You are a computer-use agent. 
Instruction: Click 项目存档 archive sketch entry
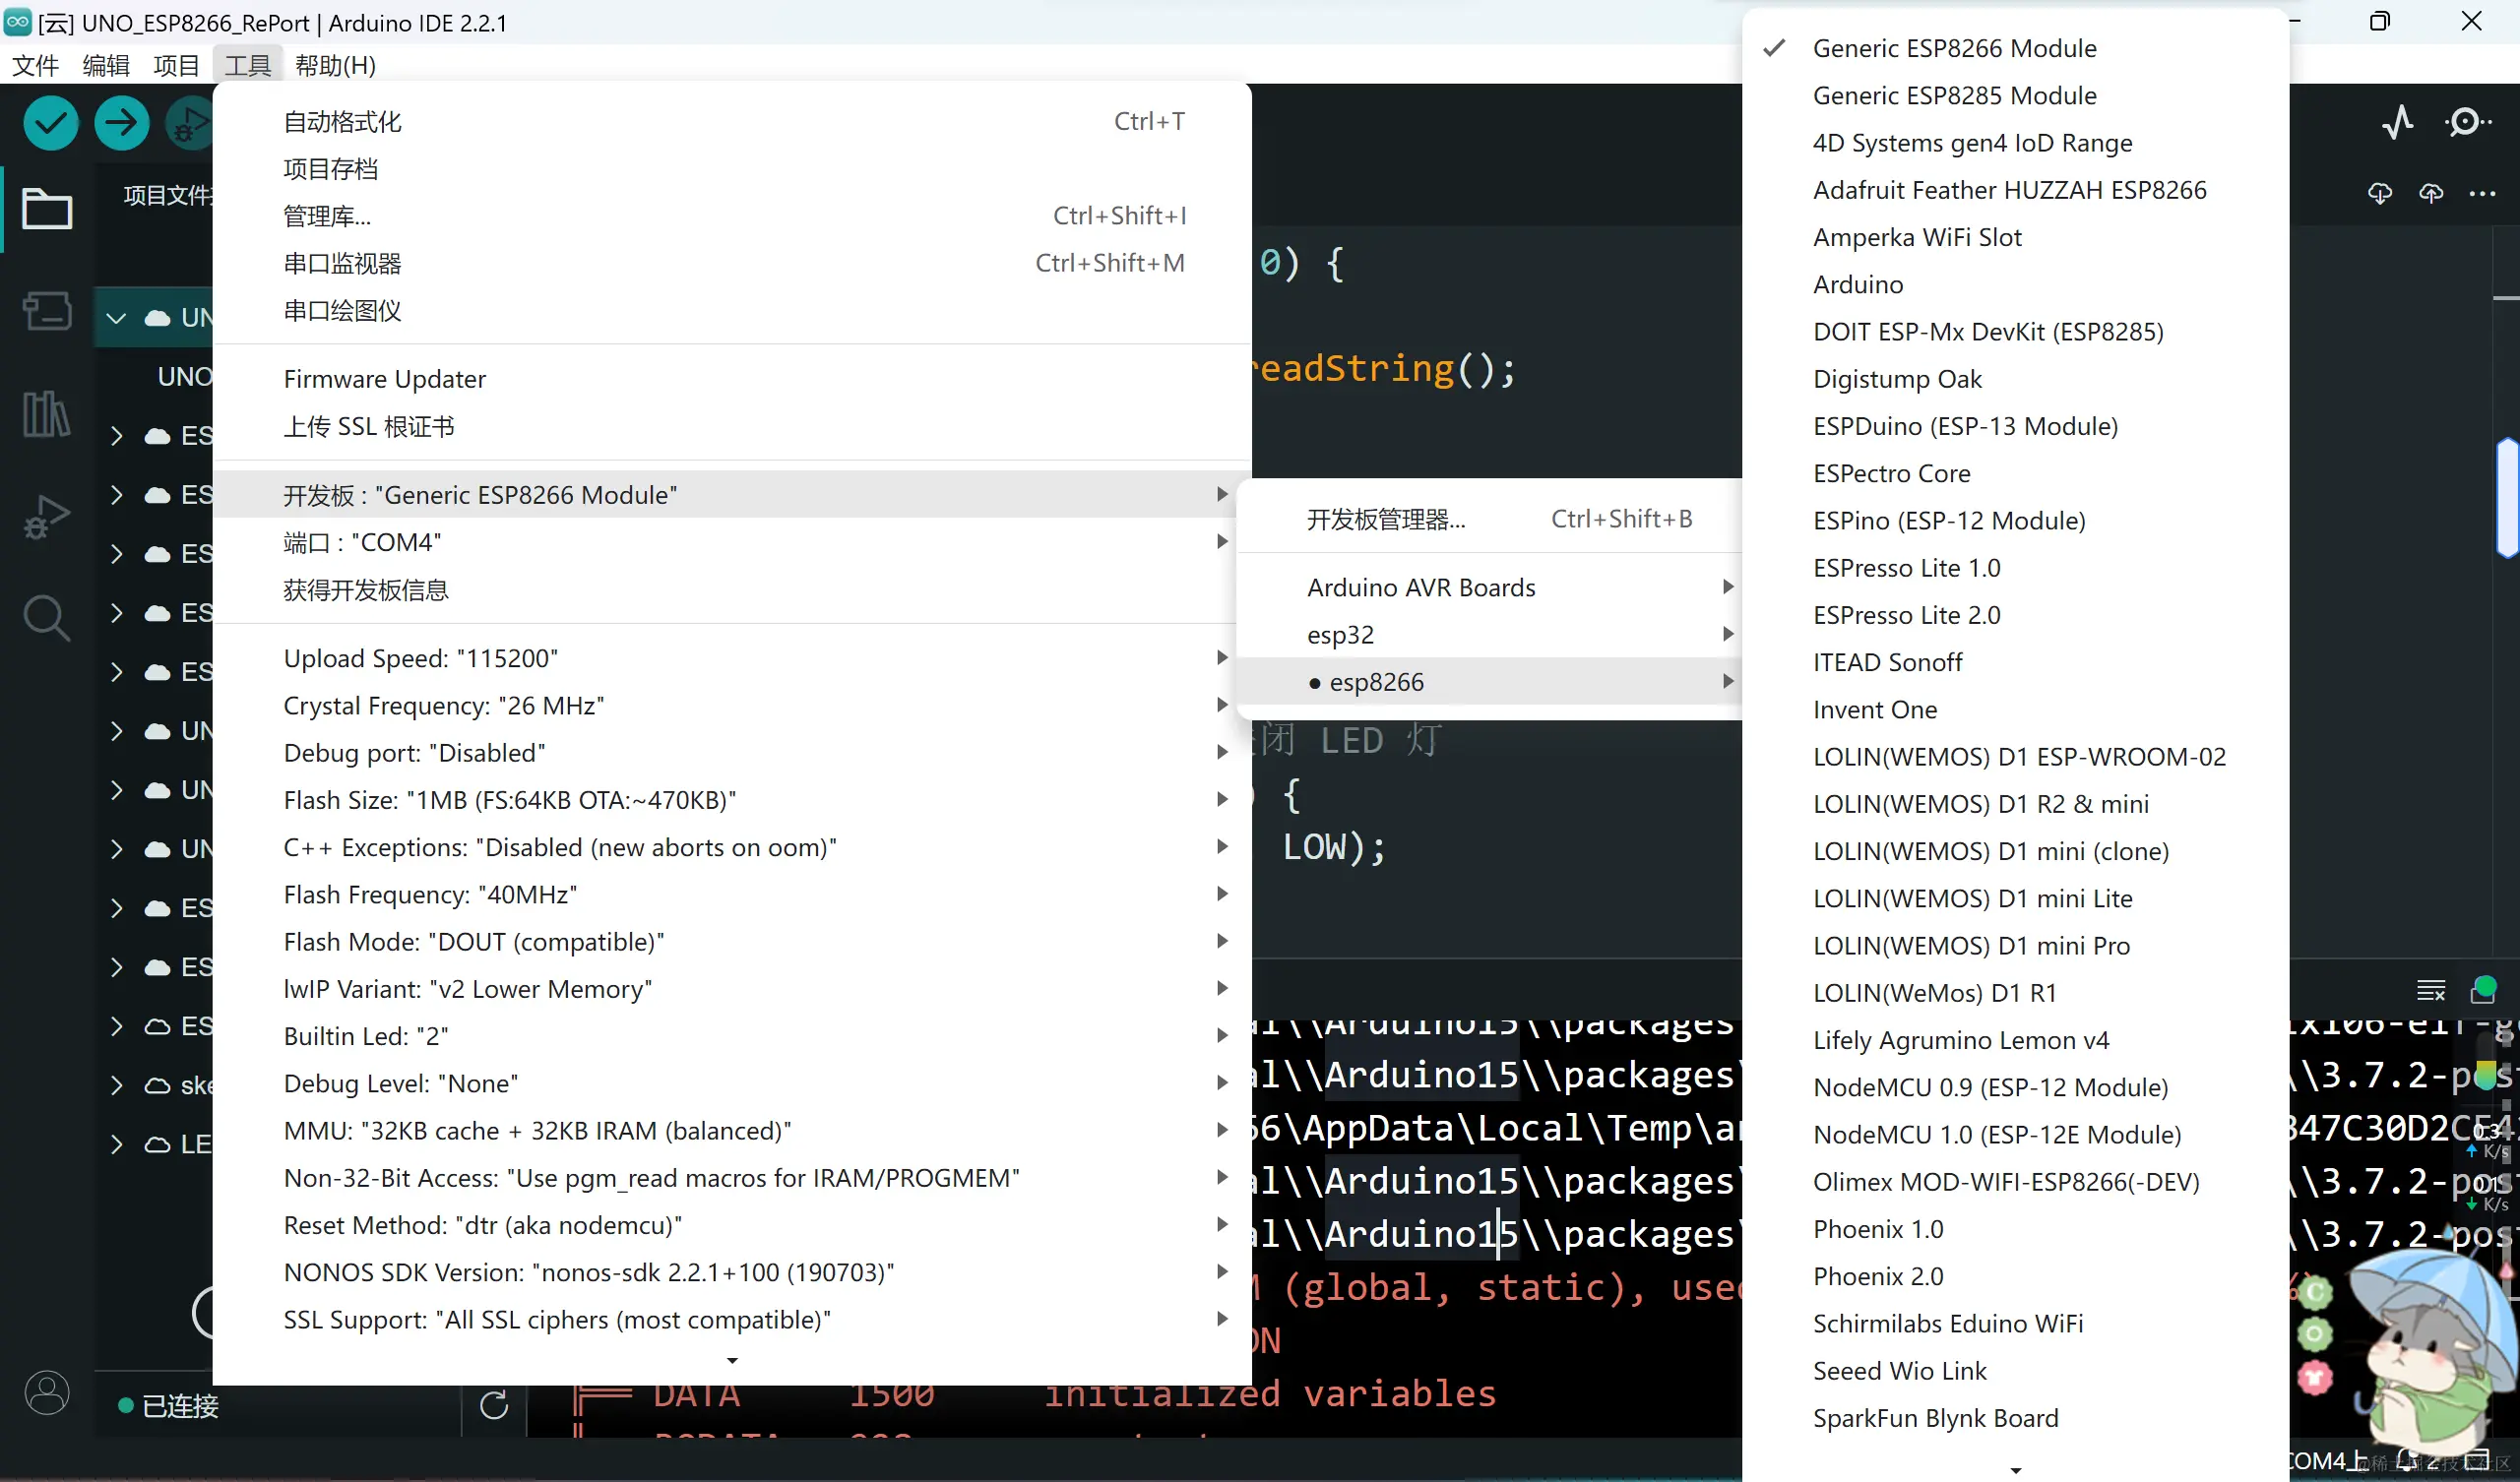732,169
